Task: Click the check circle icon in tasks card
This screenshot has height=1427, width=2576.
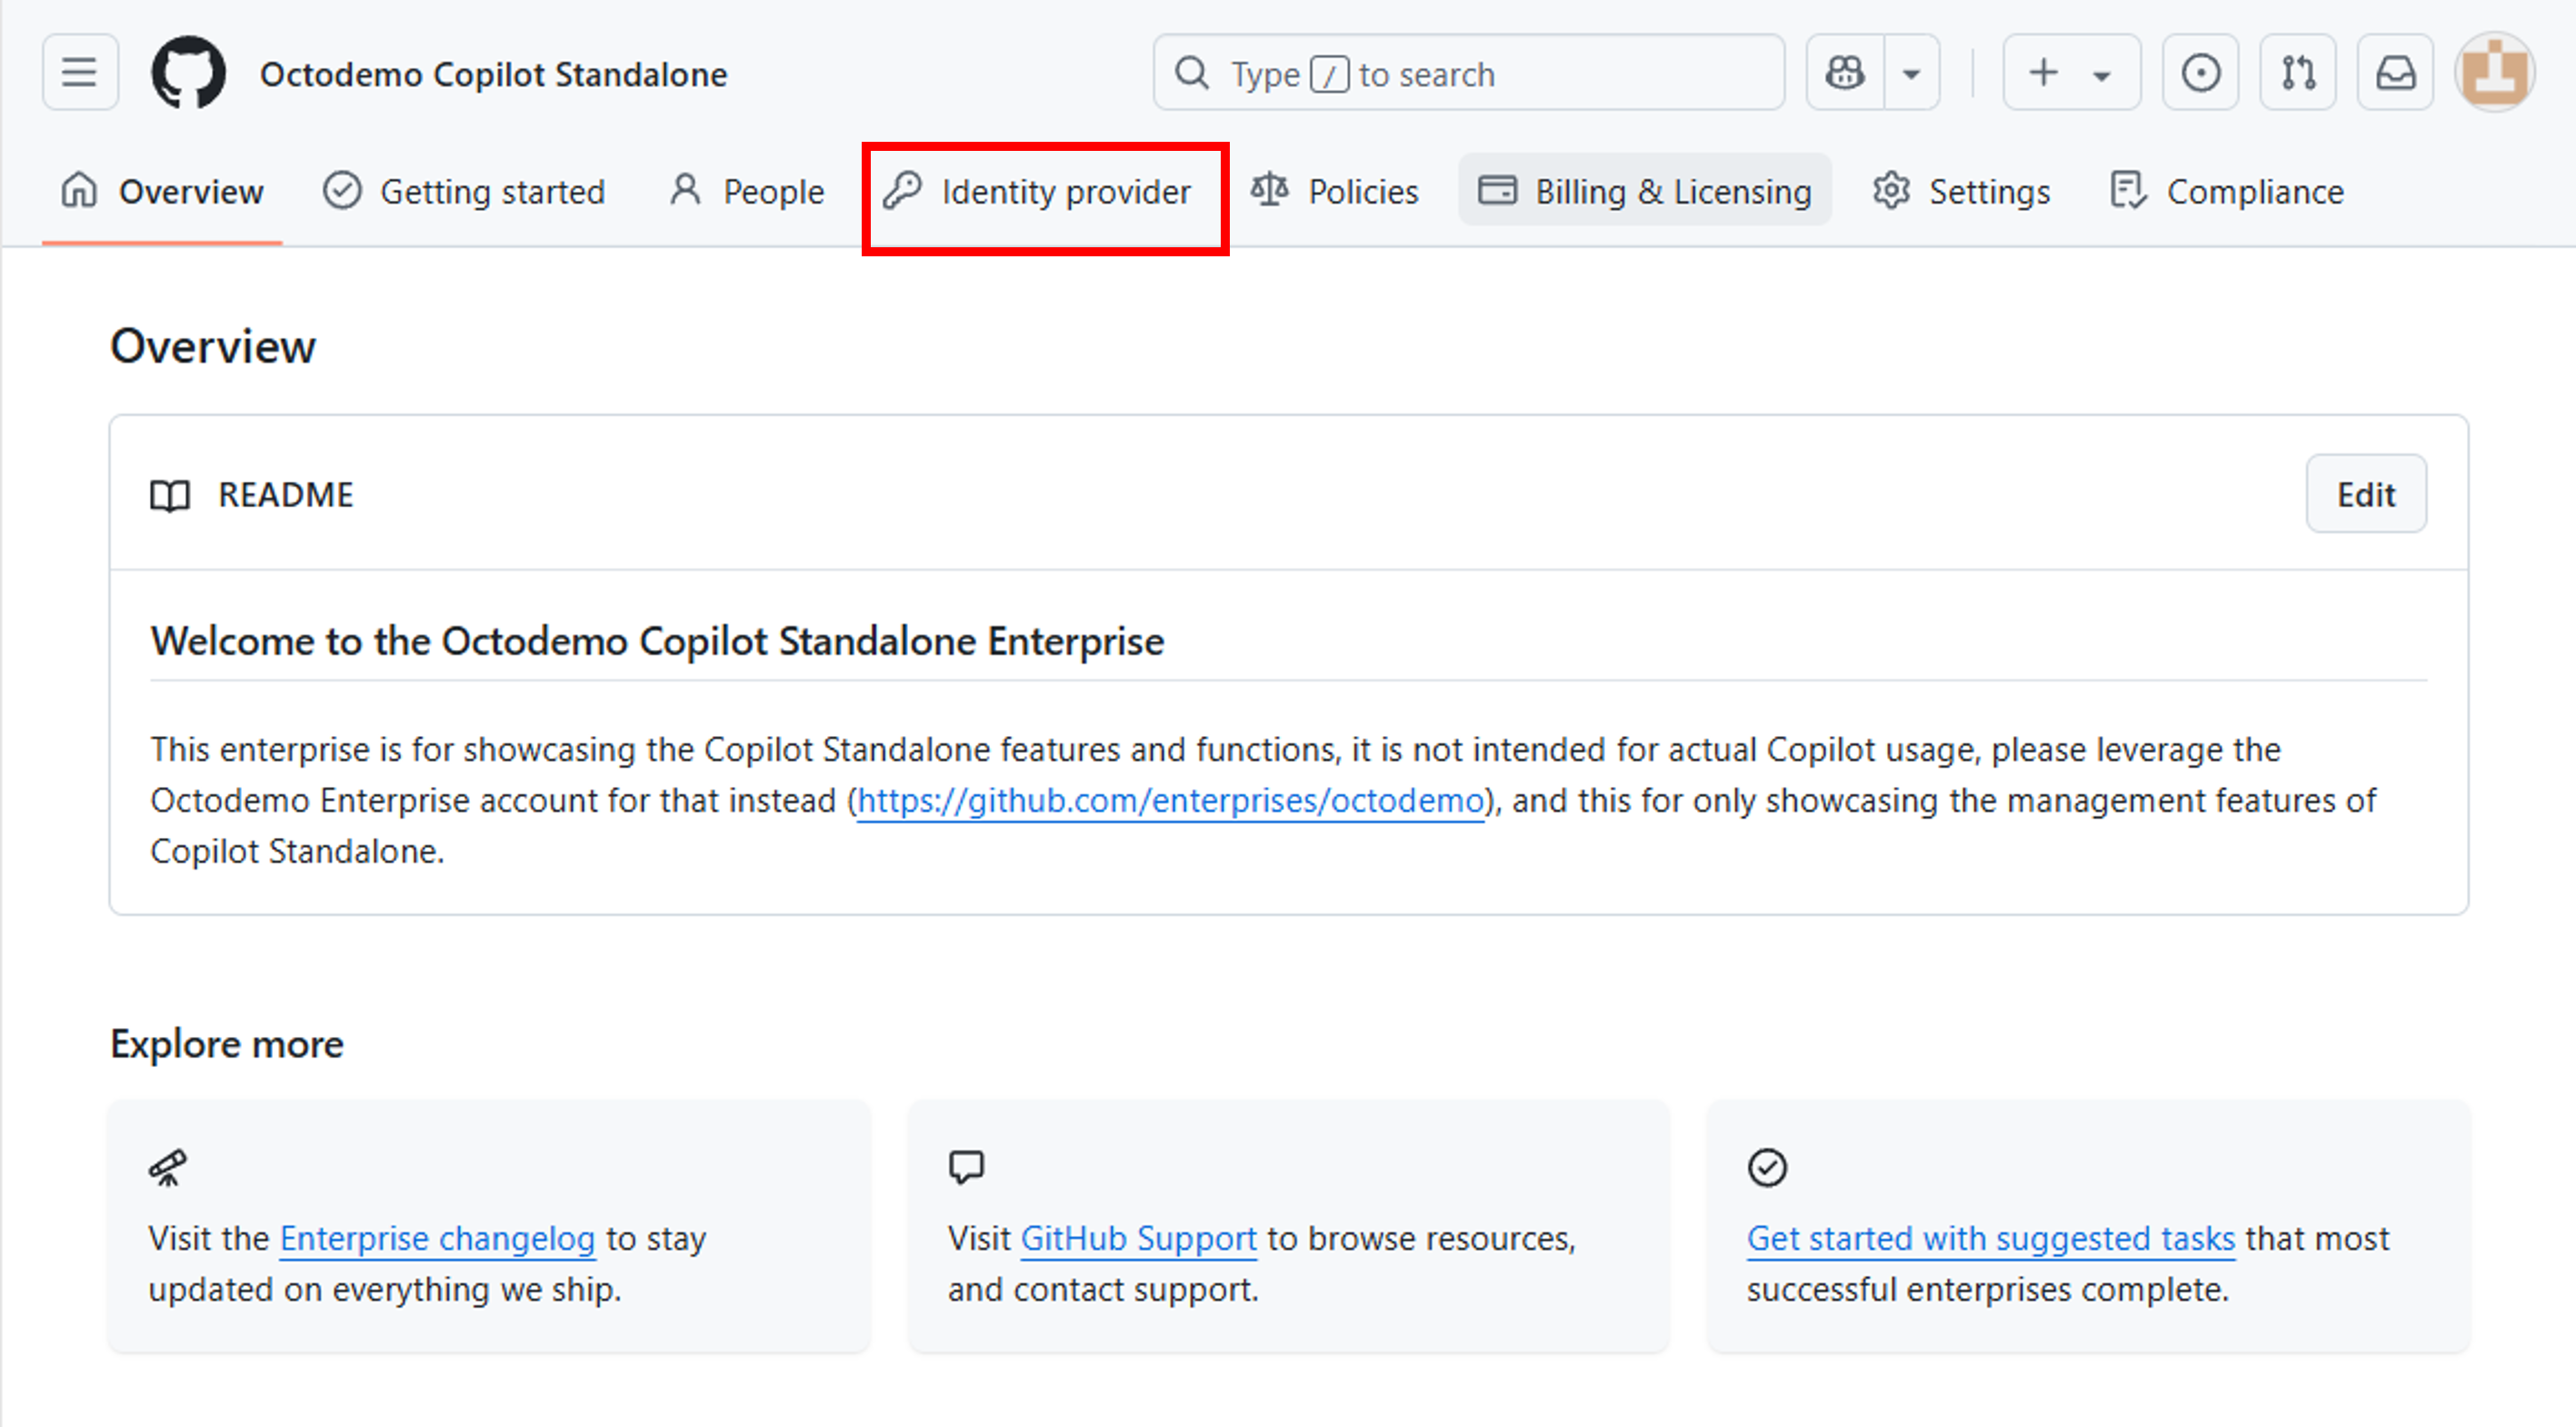Action: pyautogui.click(x=1767, y=1167)
